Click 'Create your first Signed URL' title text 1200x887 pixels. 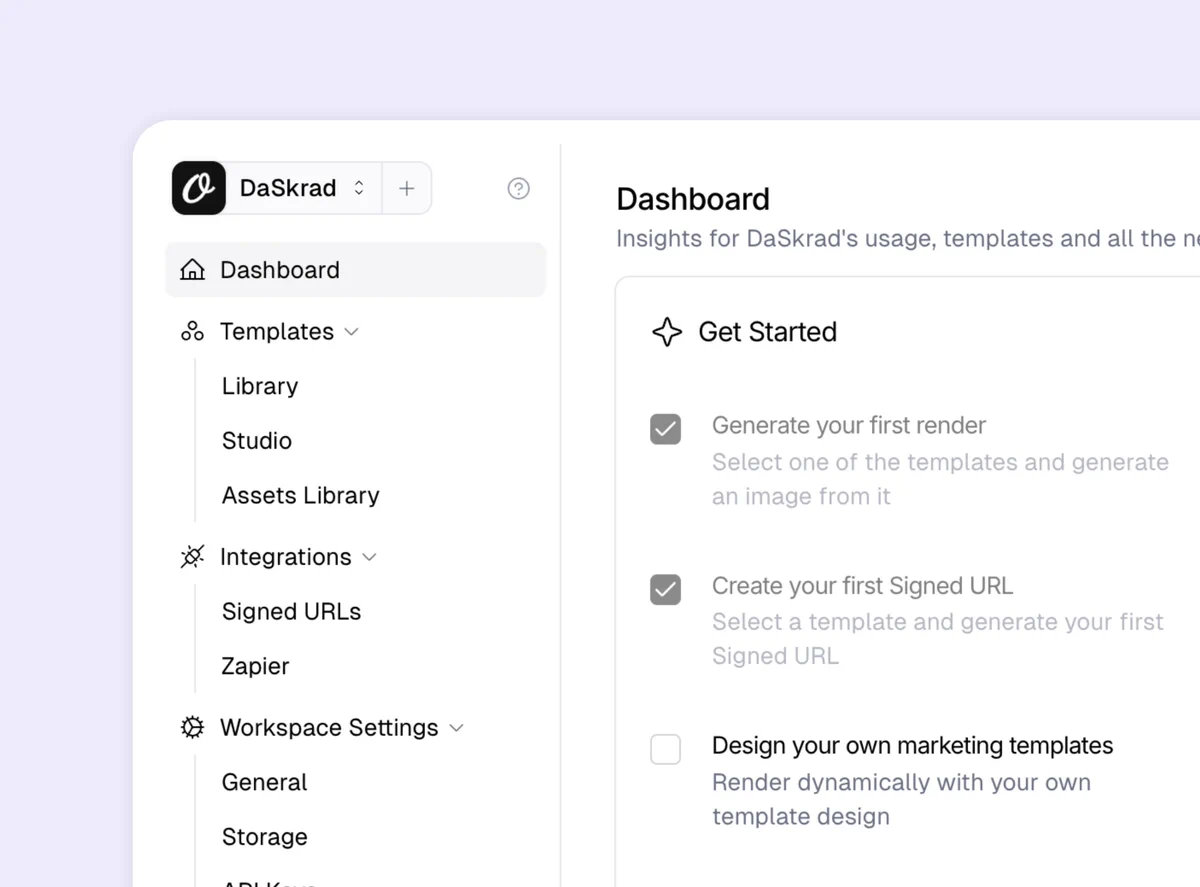click(863, 586)
